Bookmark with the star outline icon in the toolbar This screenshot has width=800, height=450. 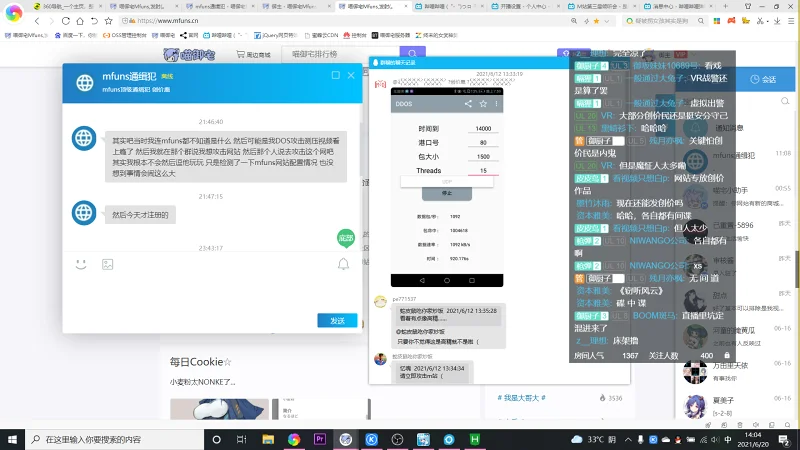pyautogui.click(x=109, y=21)
